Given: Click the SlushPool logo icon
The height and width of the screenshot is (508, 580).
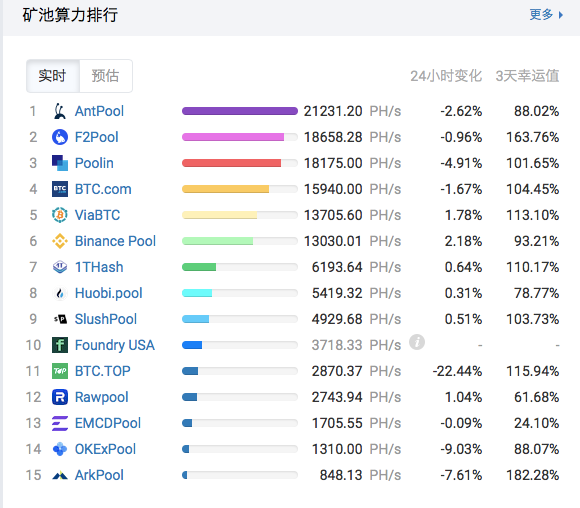Looking at the screenshot, I should point(60,319).
